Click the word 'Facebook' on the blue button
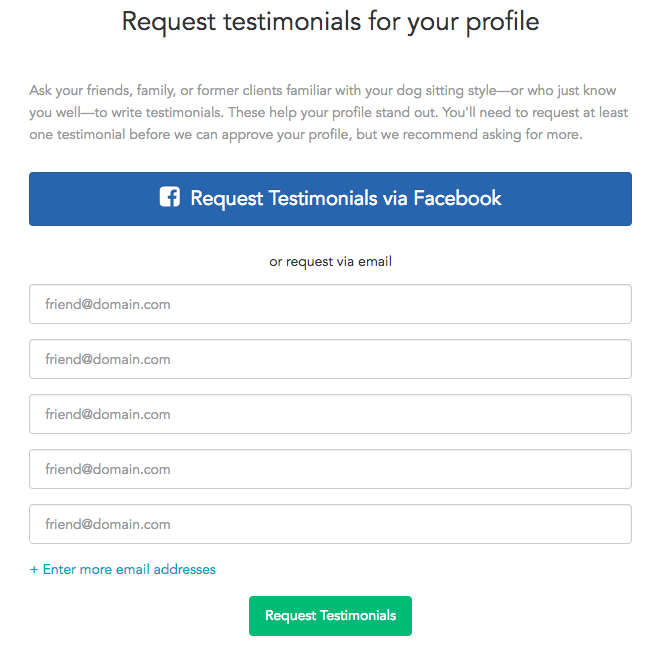 [457, 198]
